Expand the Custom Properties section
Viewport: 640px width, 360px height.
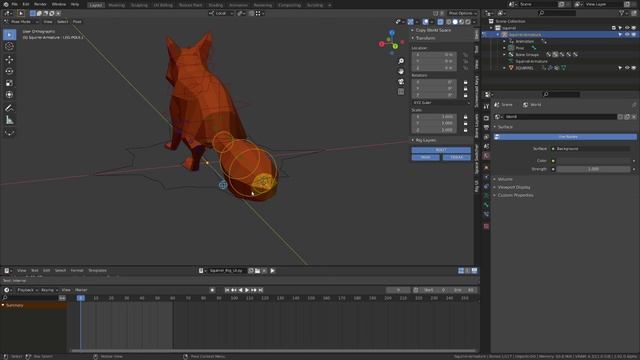pos(515,195)
